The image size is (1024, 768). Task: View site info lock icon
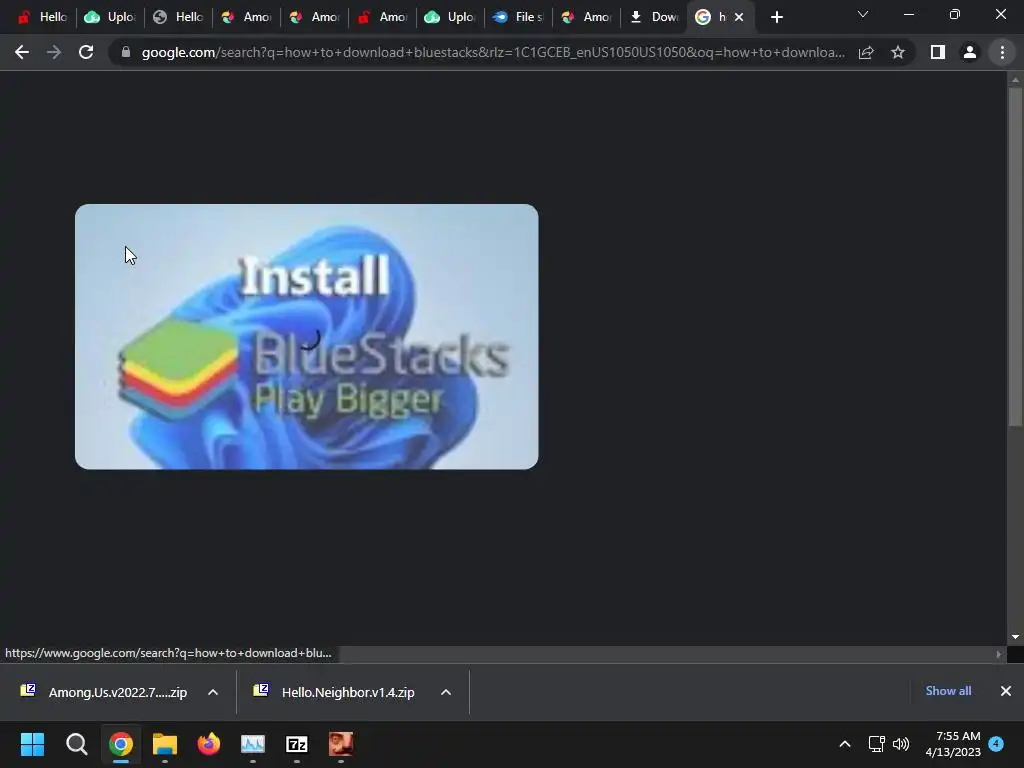126,52
